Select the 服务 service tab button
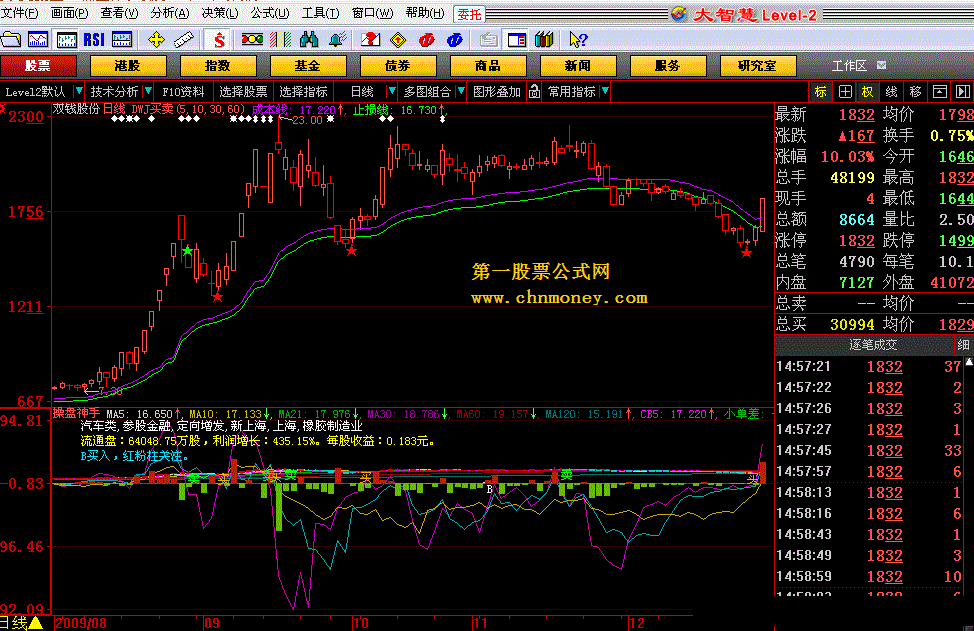974x631 pixels. (668, 66)
